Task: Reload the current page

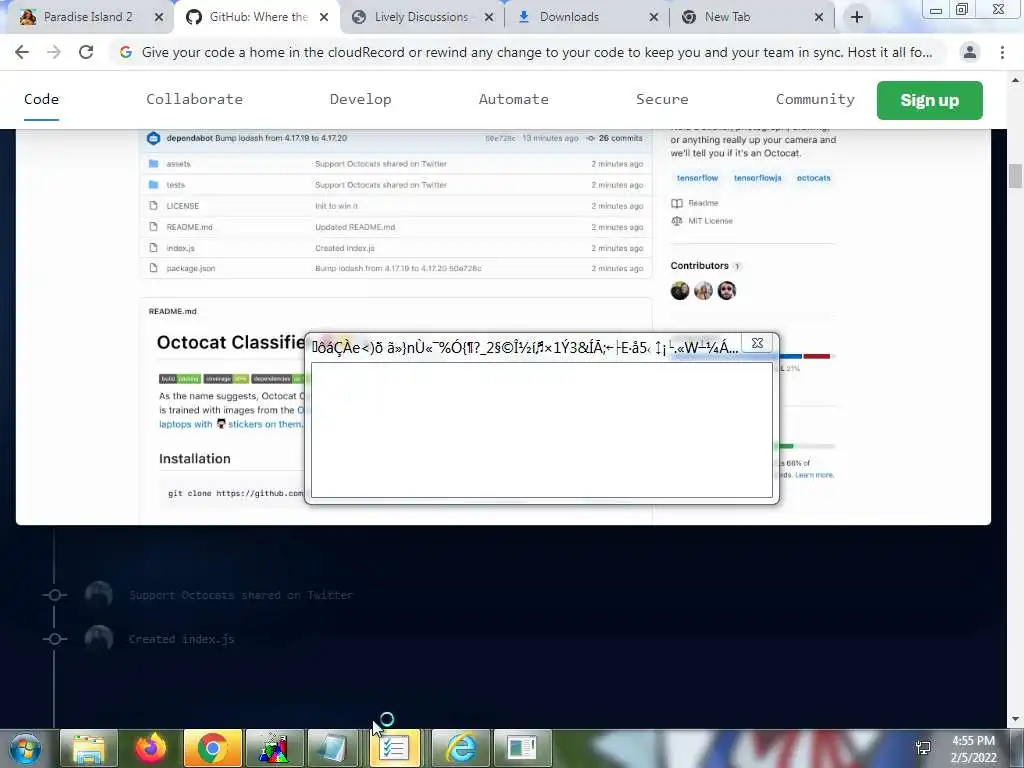Action: click(86, 52)
